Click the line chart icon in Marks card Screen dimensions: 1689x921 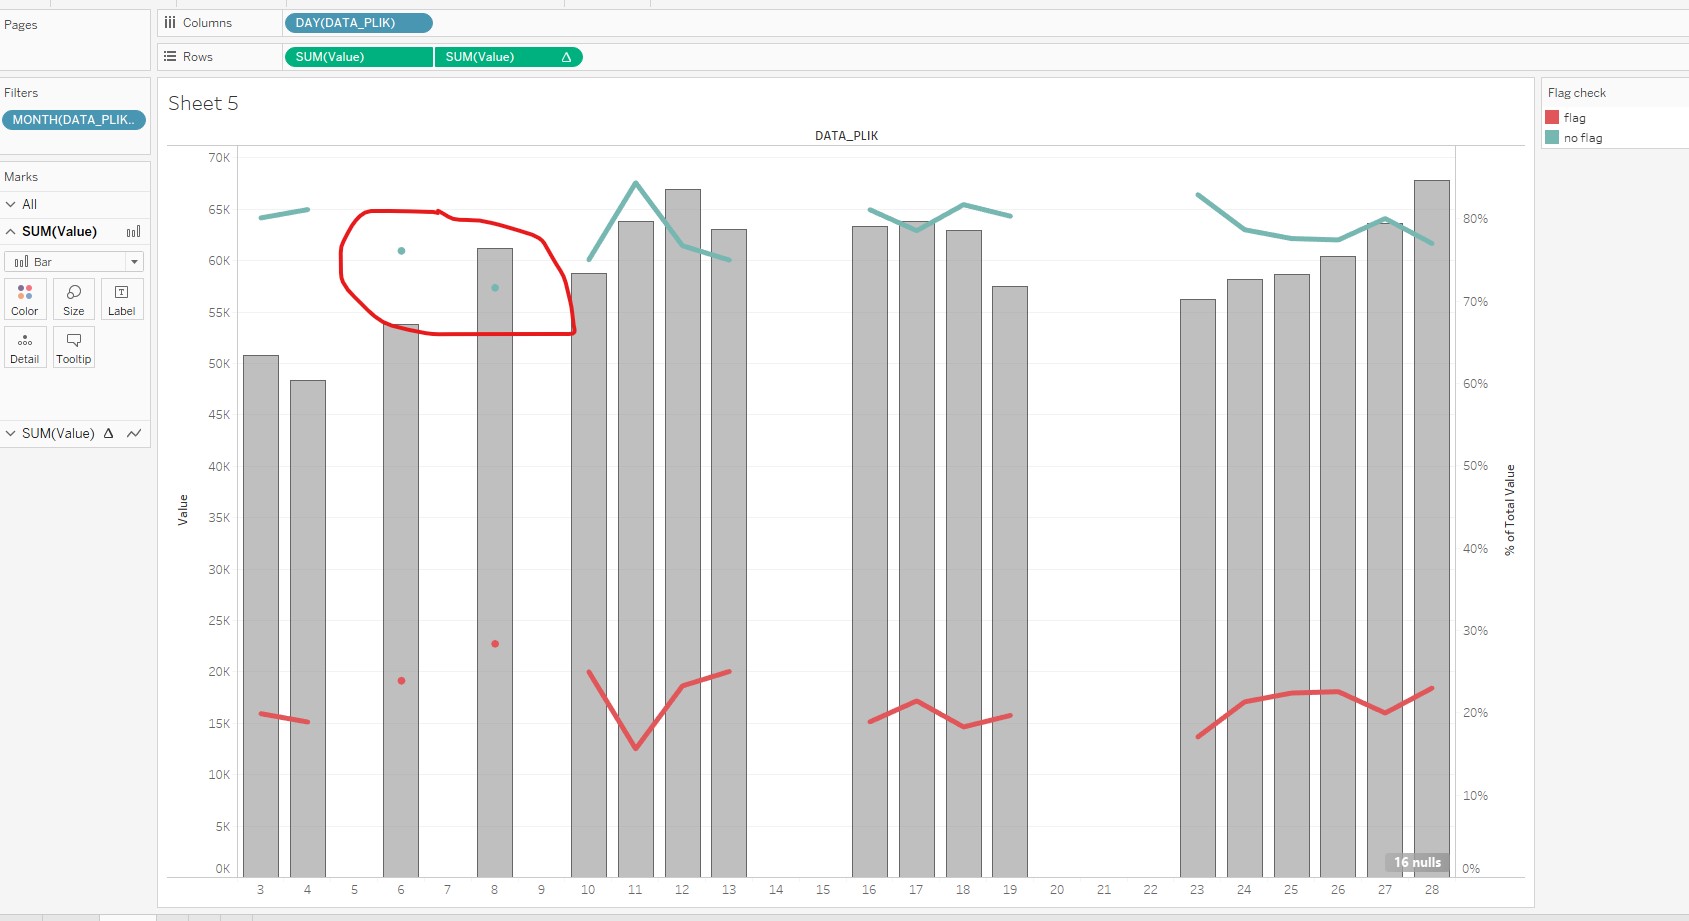coord(134,433)
